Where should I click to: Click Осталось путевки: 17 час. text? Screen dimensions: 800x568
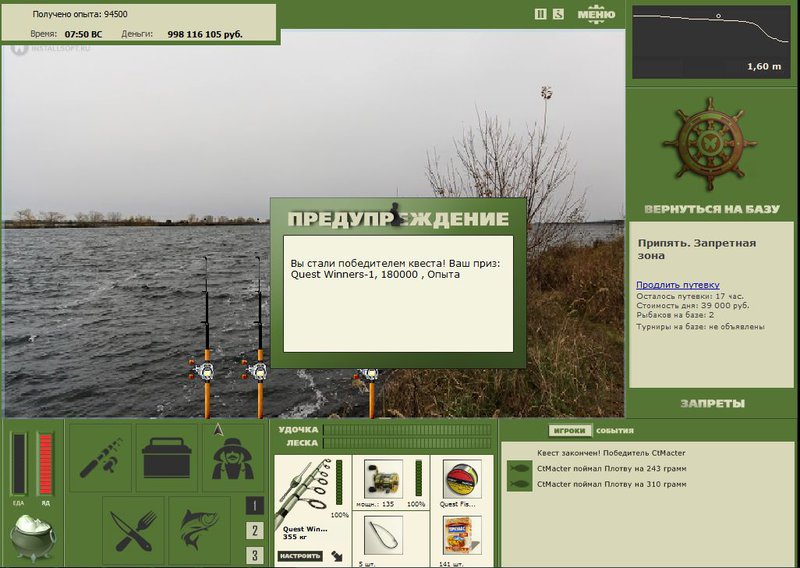[690, 296]
